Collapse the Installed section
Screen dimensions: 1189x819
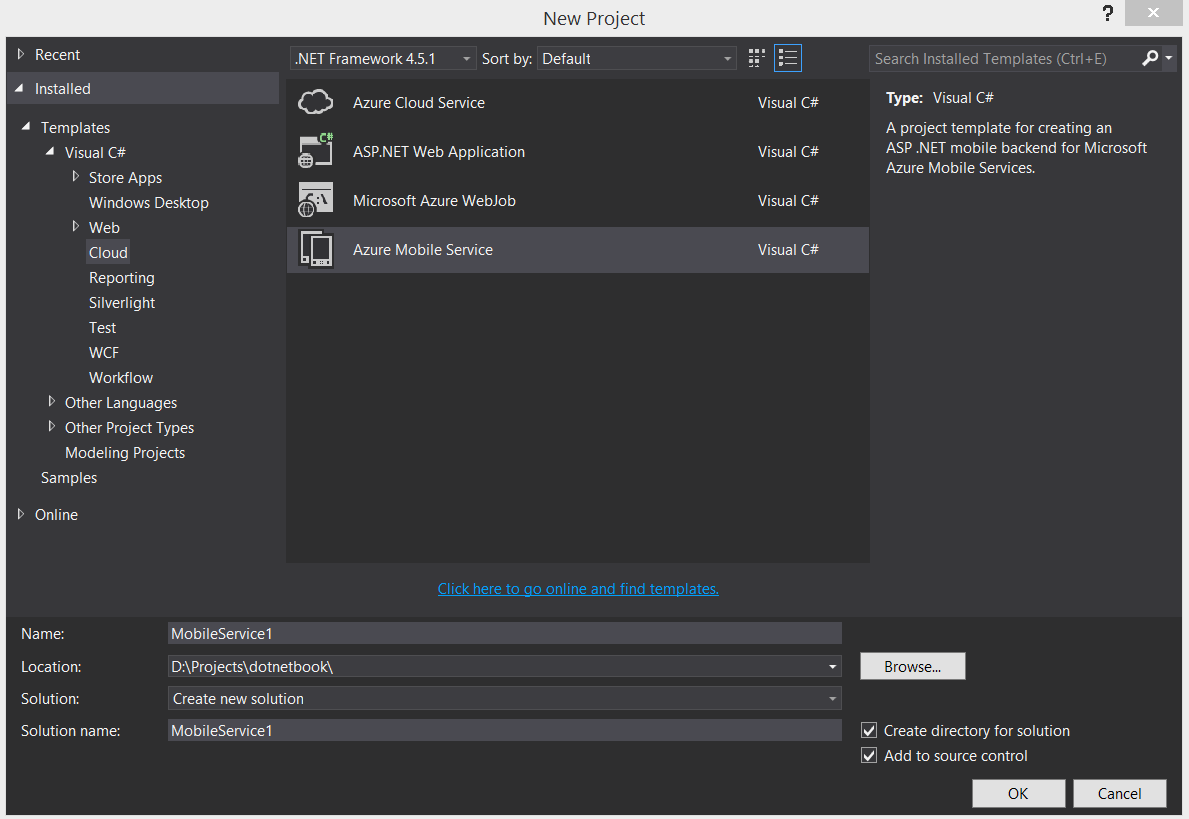pos(20,89)
